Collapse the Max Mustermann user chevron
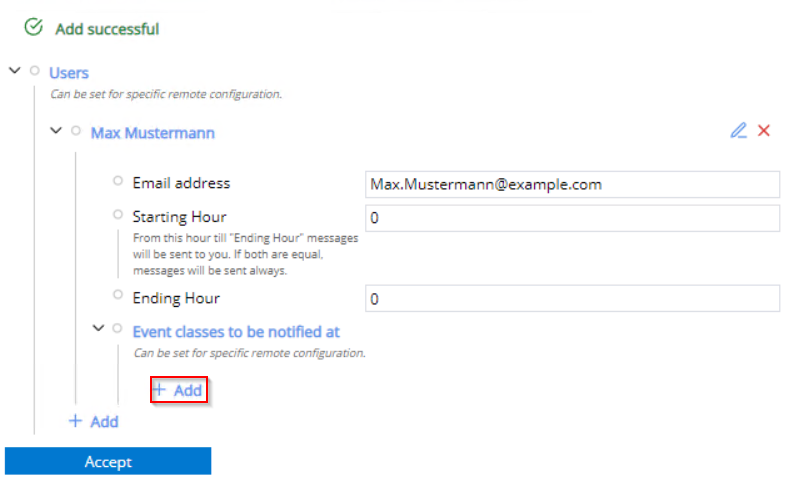The height and width of the screenshot is (493, 806). pos(56,131)
